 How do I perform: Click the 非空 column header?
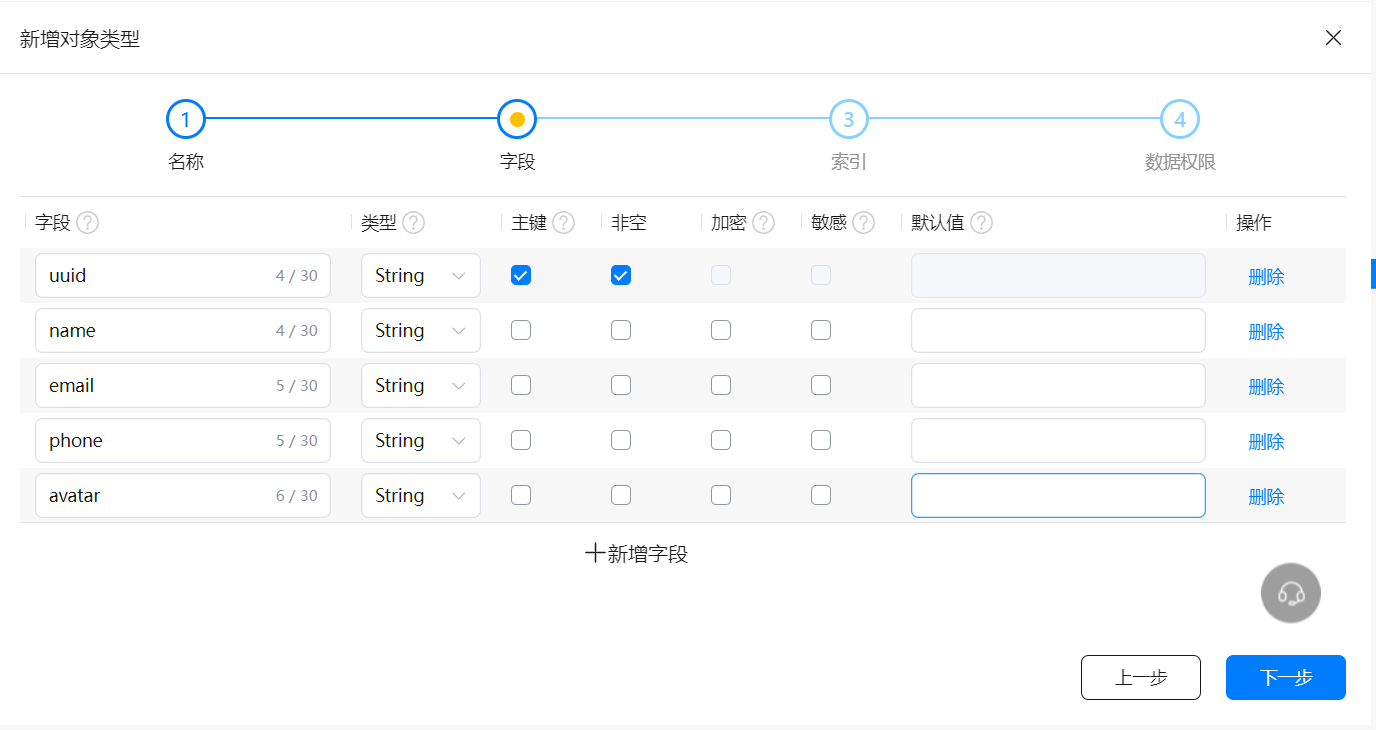click(629, 223)
